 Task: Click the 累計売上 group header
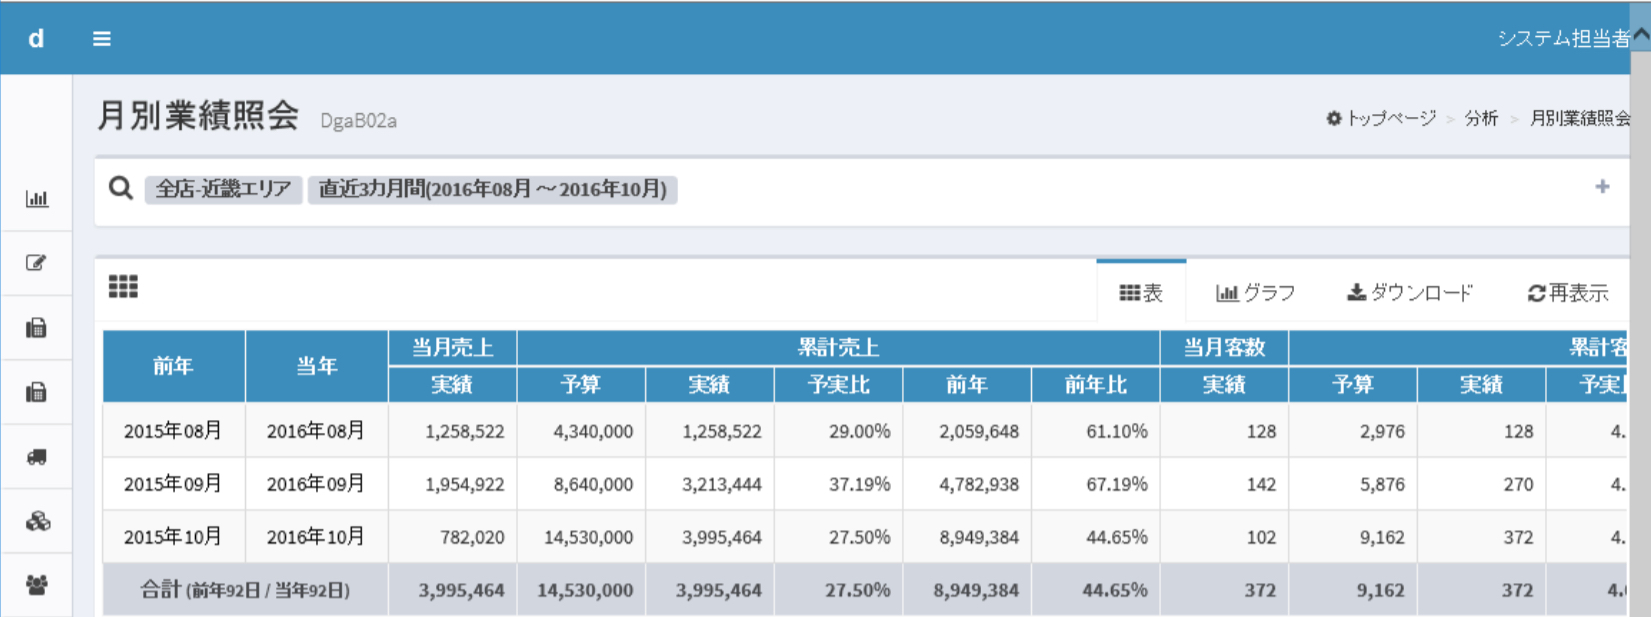click(838, 348)
